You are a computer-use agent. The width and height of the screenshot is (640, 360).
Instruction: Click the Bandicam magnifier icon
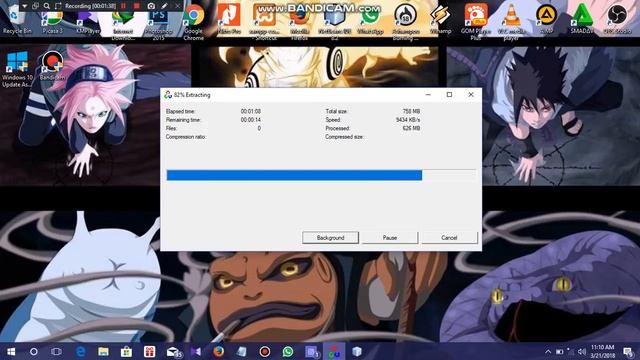pos(47,6)
